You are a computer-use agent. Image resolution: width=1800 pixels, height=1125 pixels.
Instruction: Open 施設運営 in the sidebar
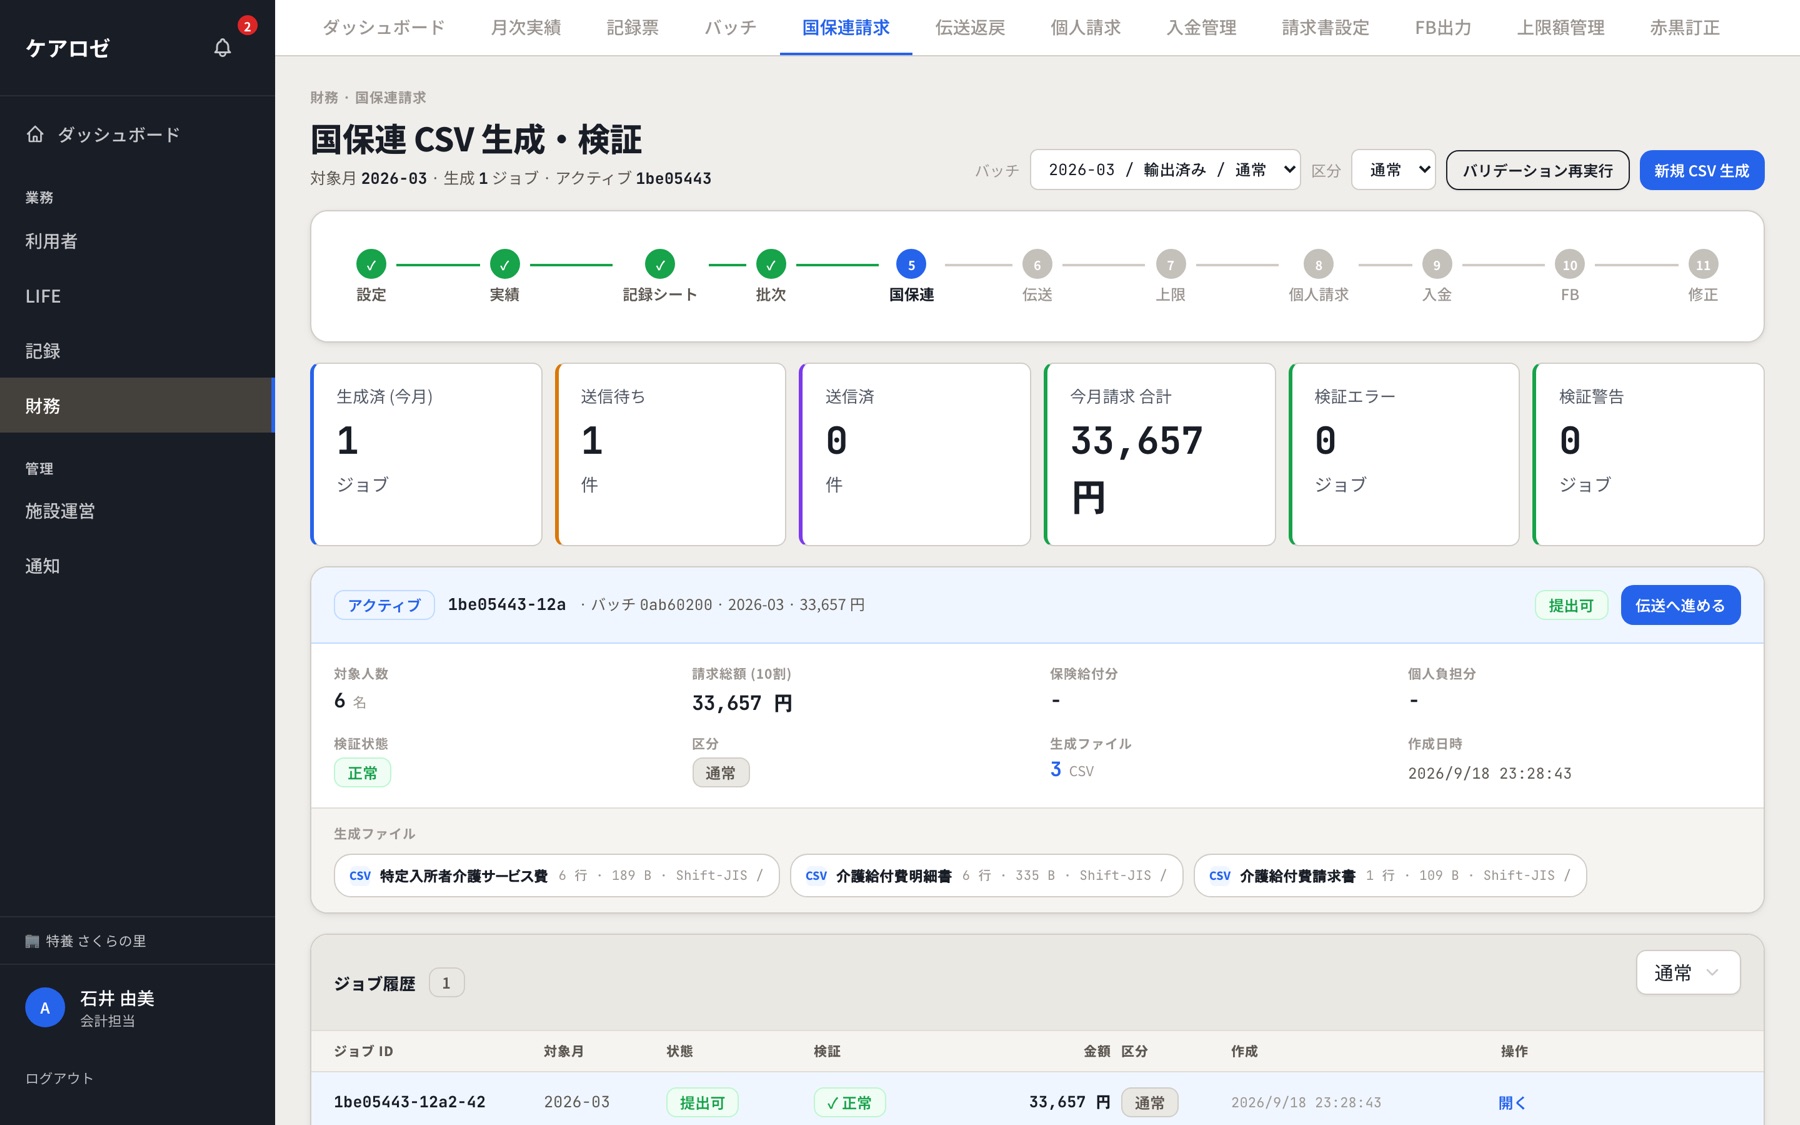click(137, 511)
